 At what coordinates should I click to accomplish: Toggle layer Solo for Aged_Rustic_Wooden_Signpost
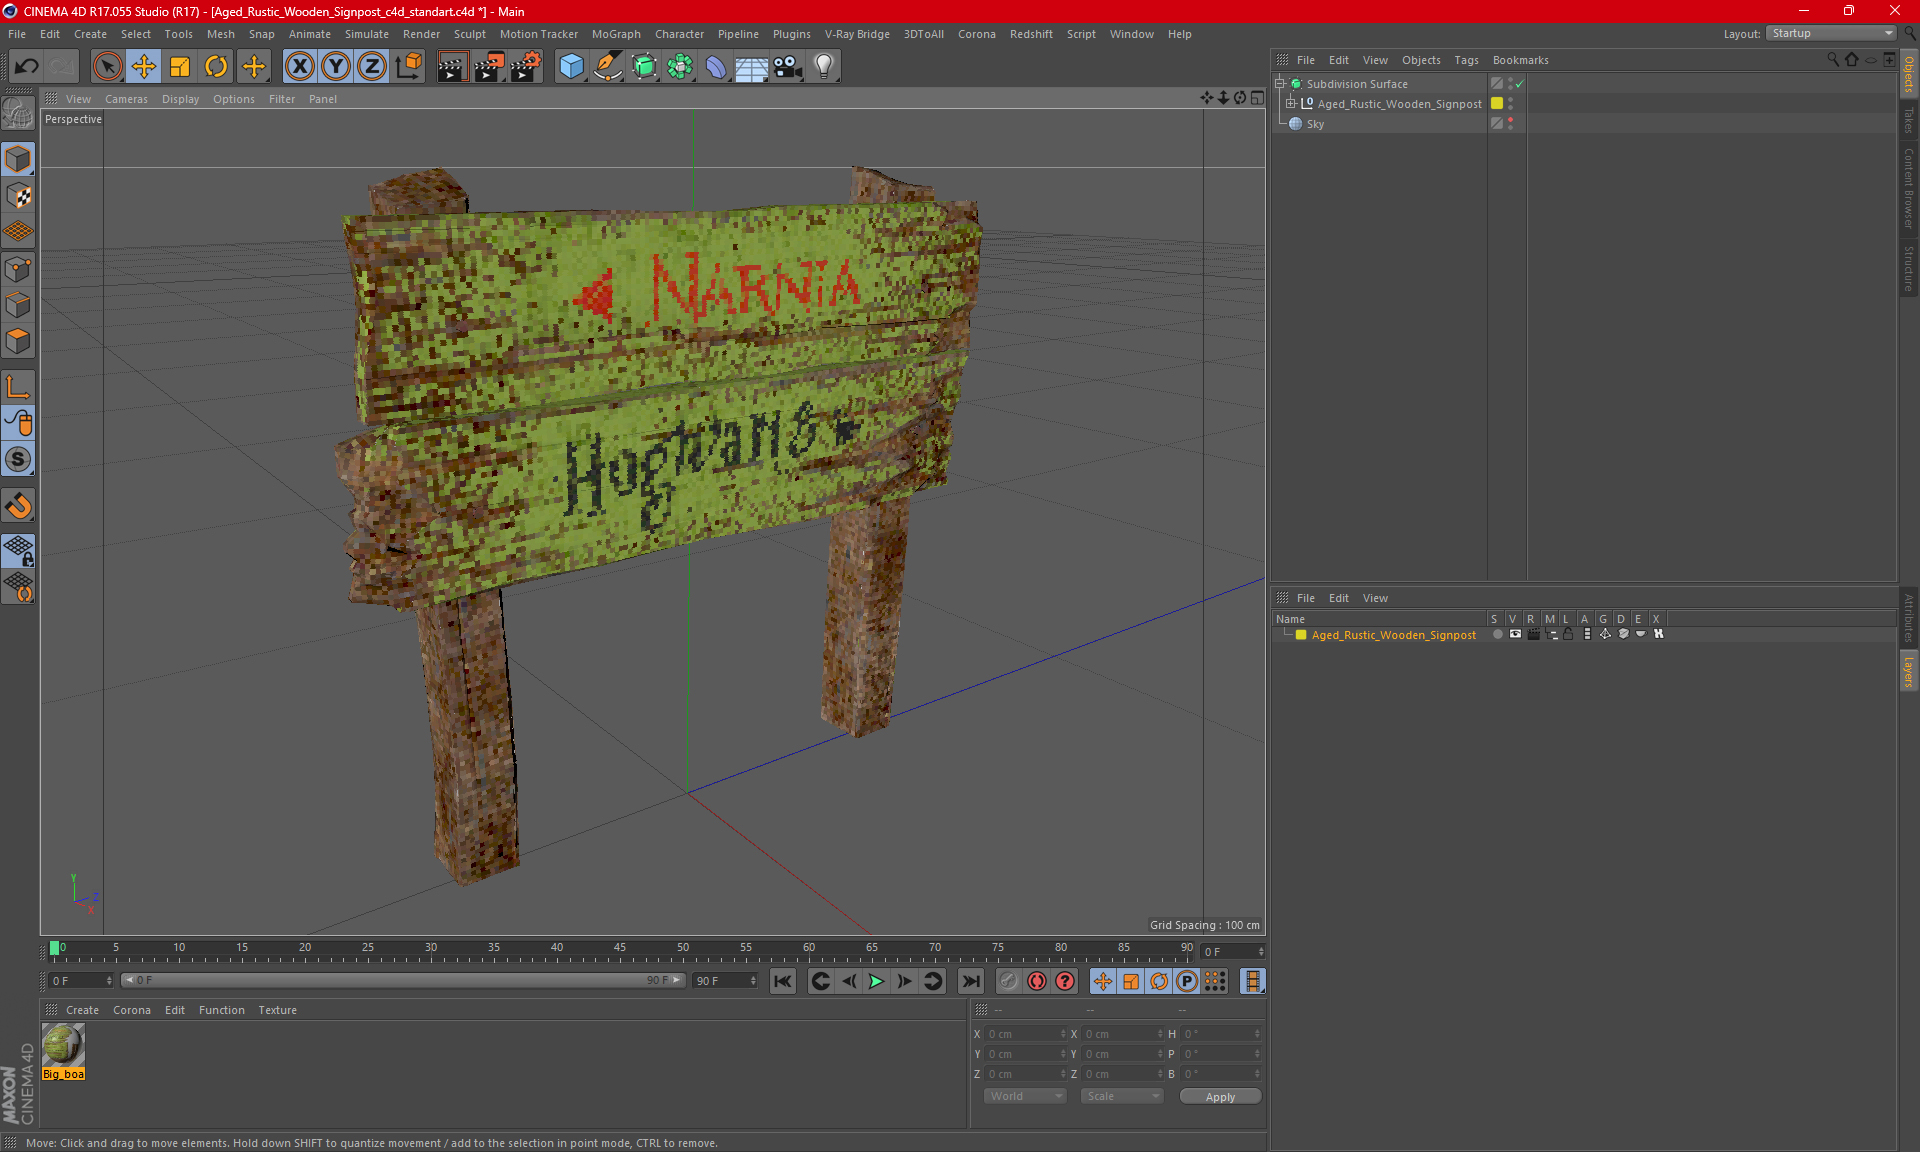point(1497,634)
